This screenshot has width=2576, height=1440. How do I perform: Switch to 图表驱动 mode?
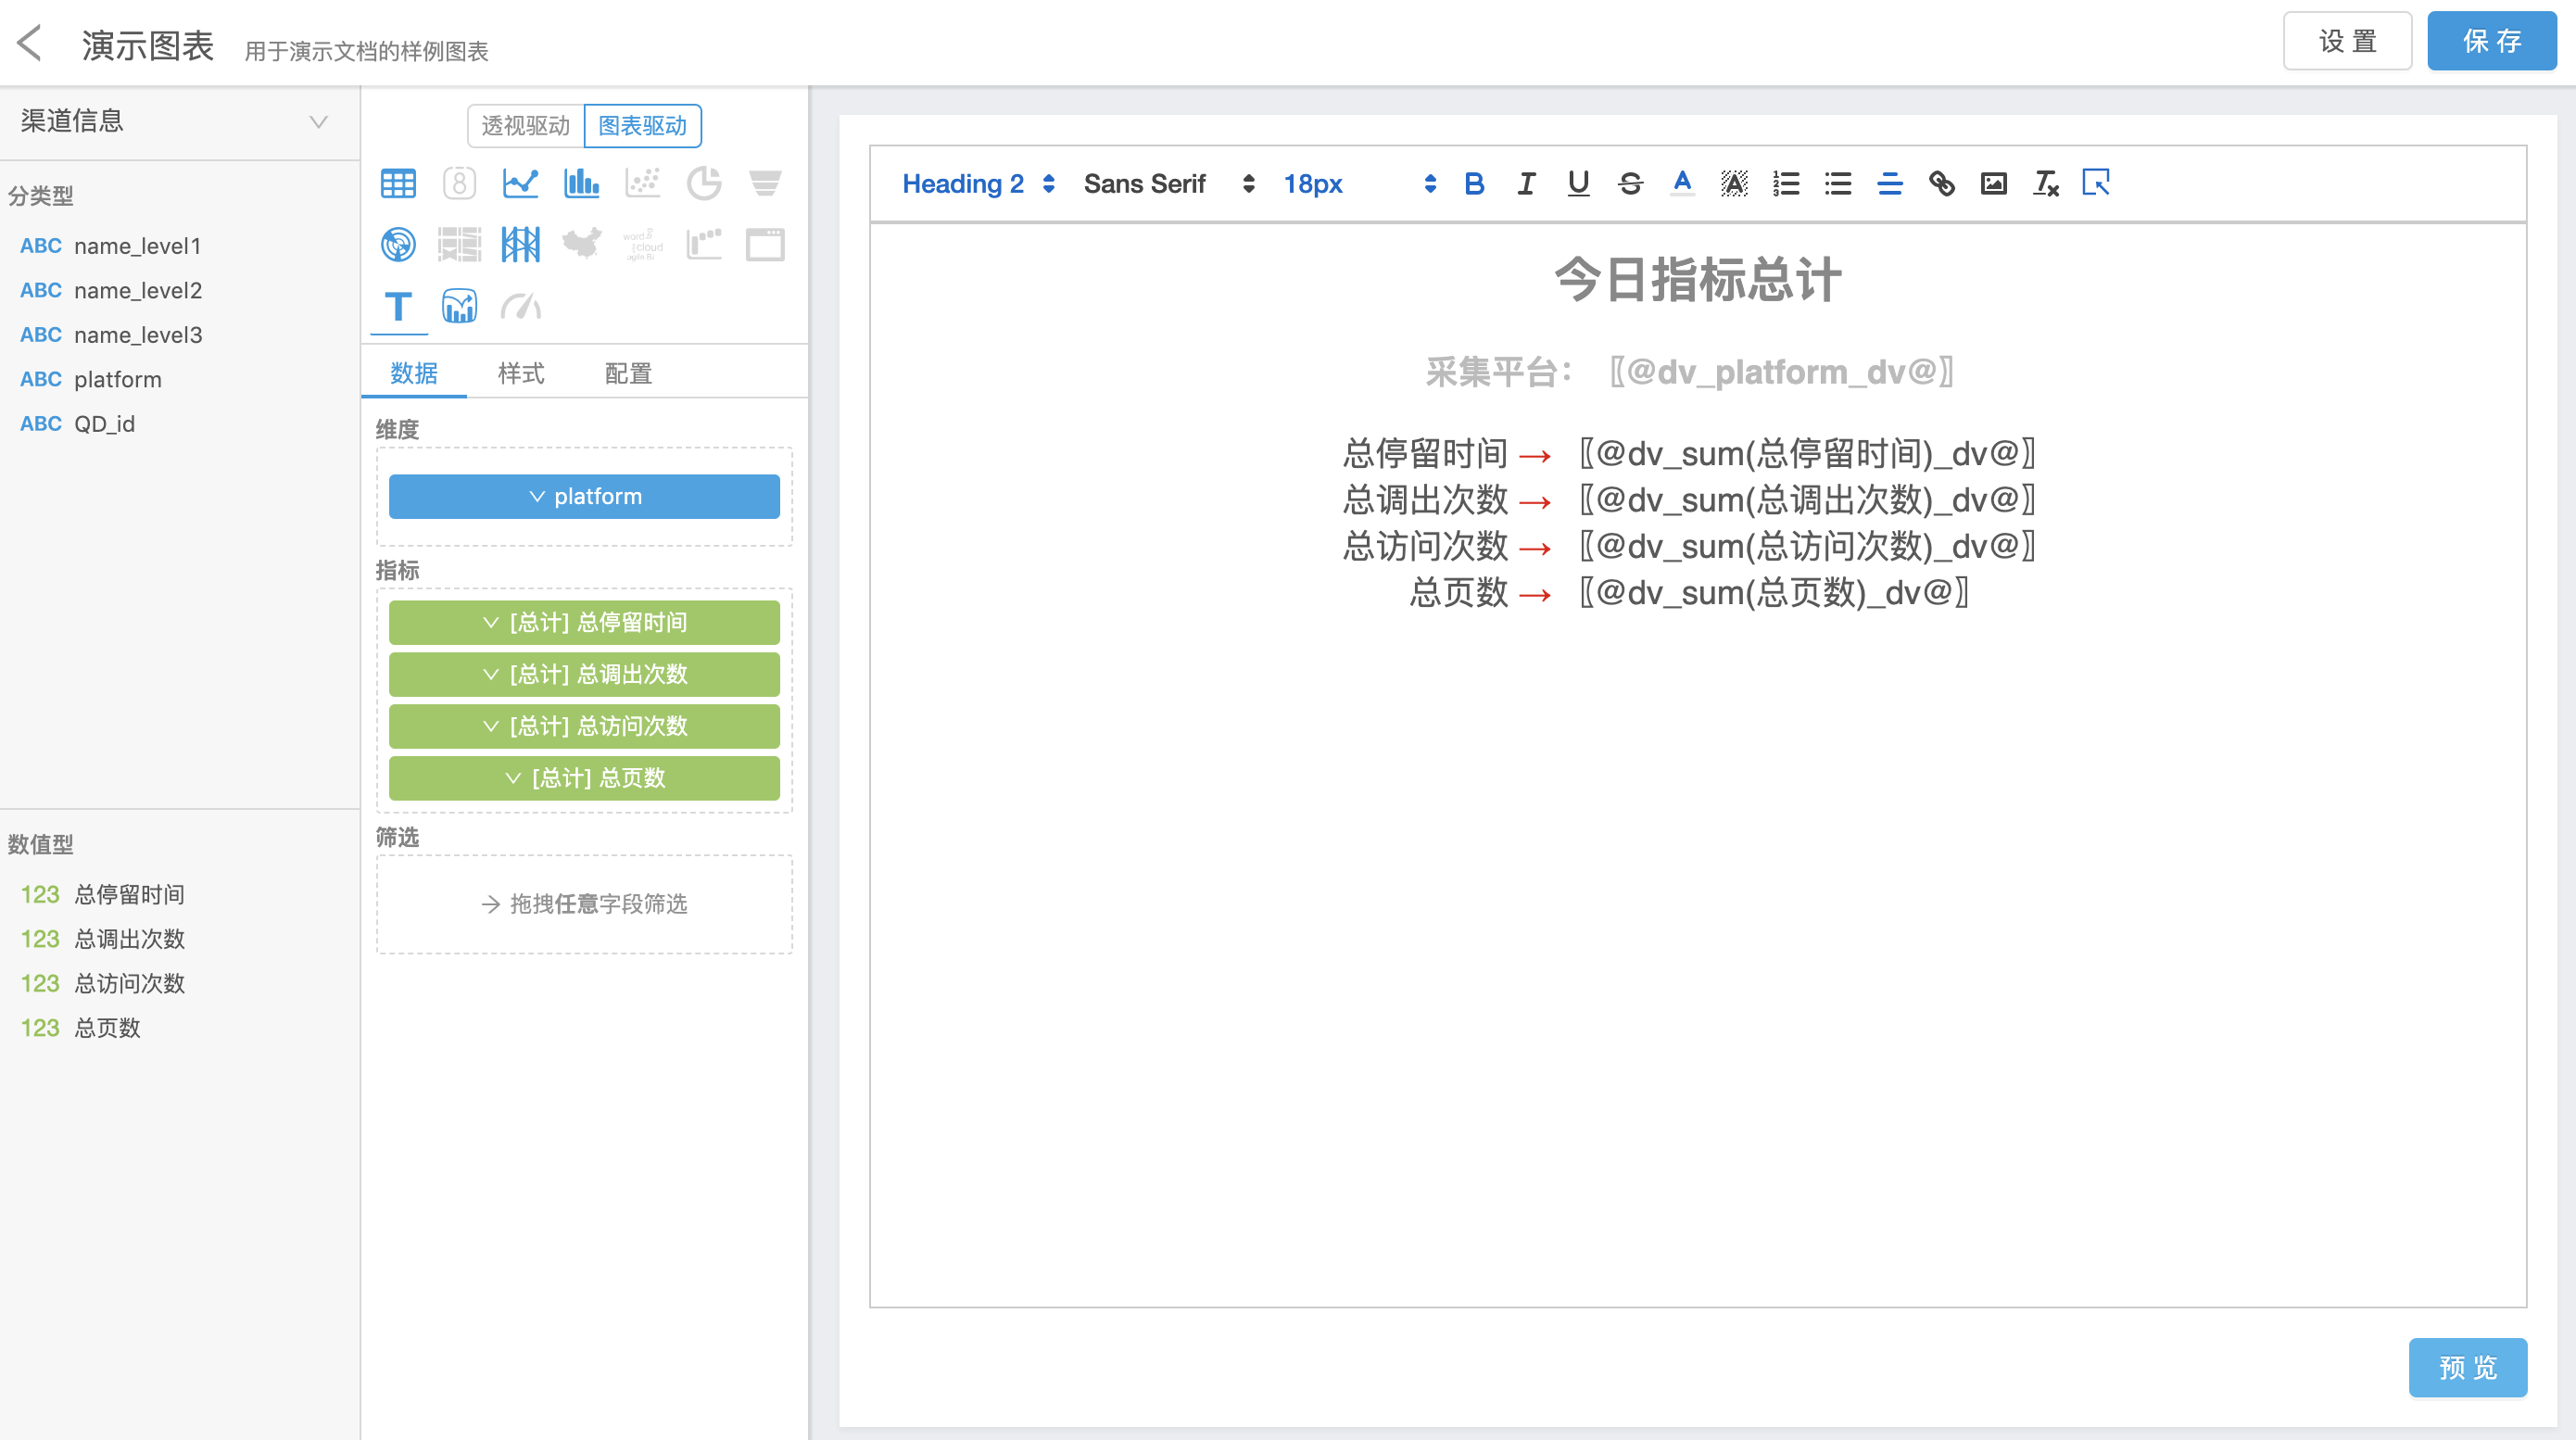(642, 126)
